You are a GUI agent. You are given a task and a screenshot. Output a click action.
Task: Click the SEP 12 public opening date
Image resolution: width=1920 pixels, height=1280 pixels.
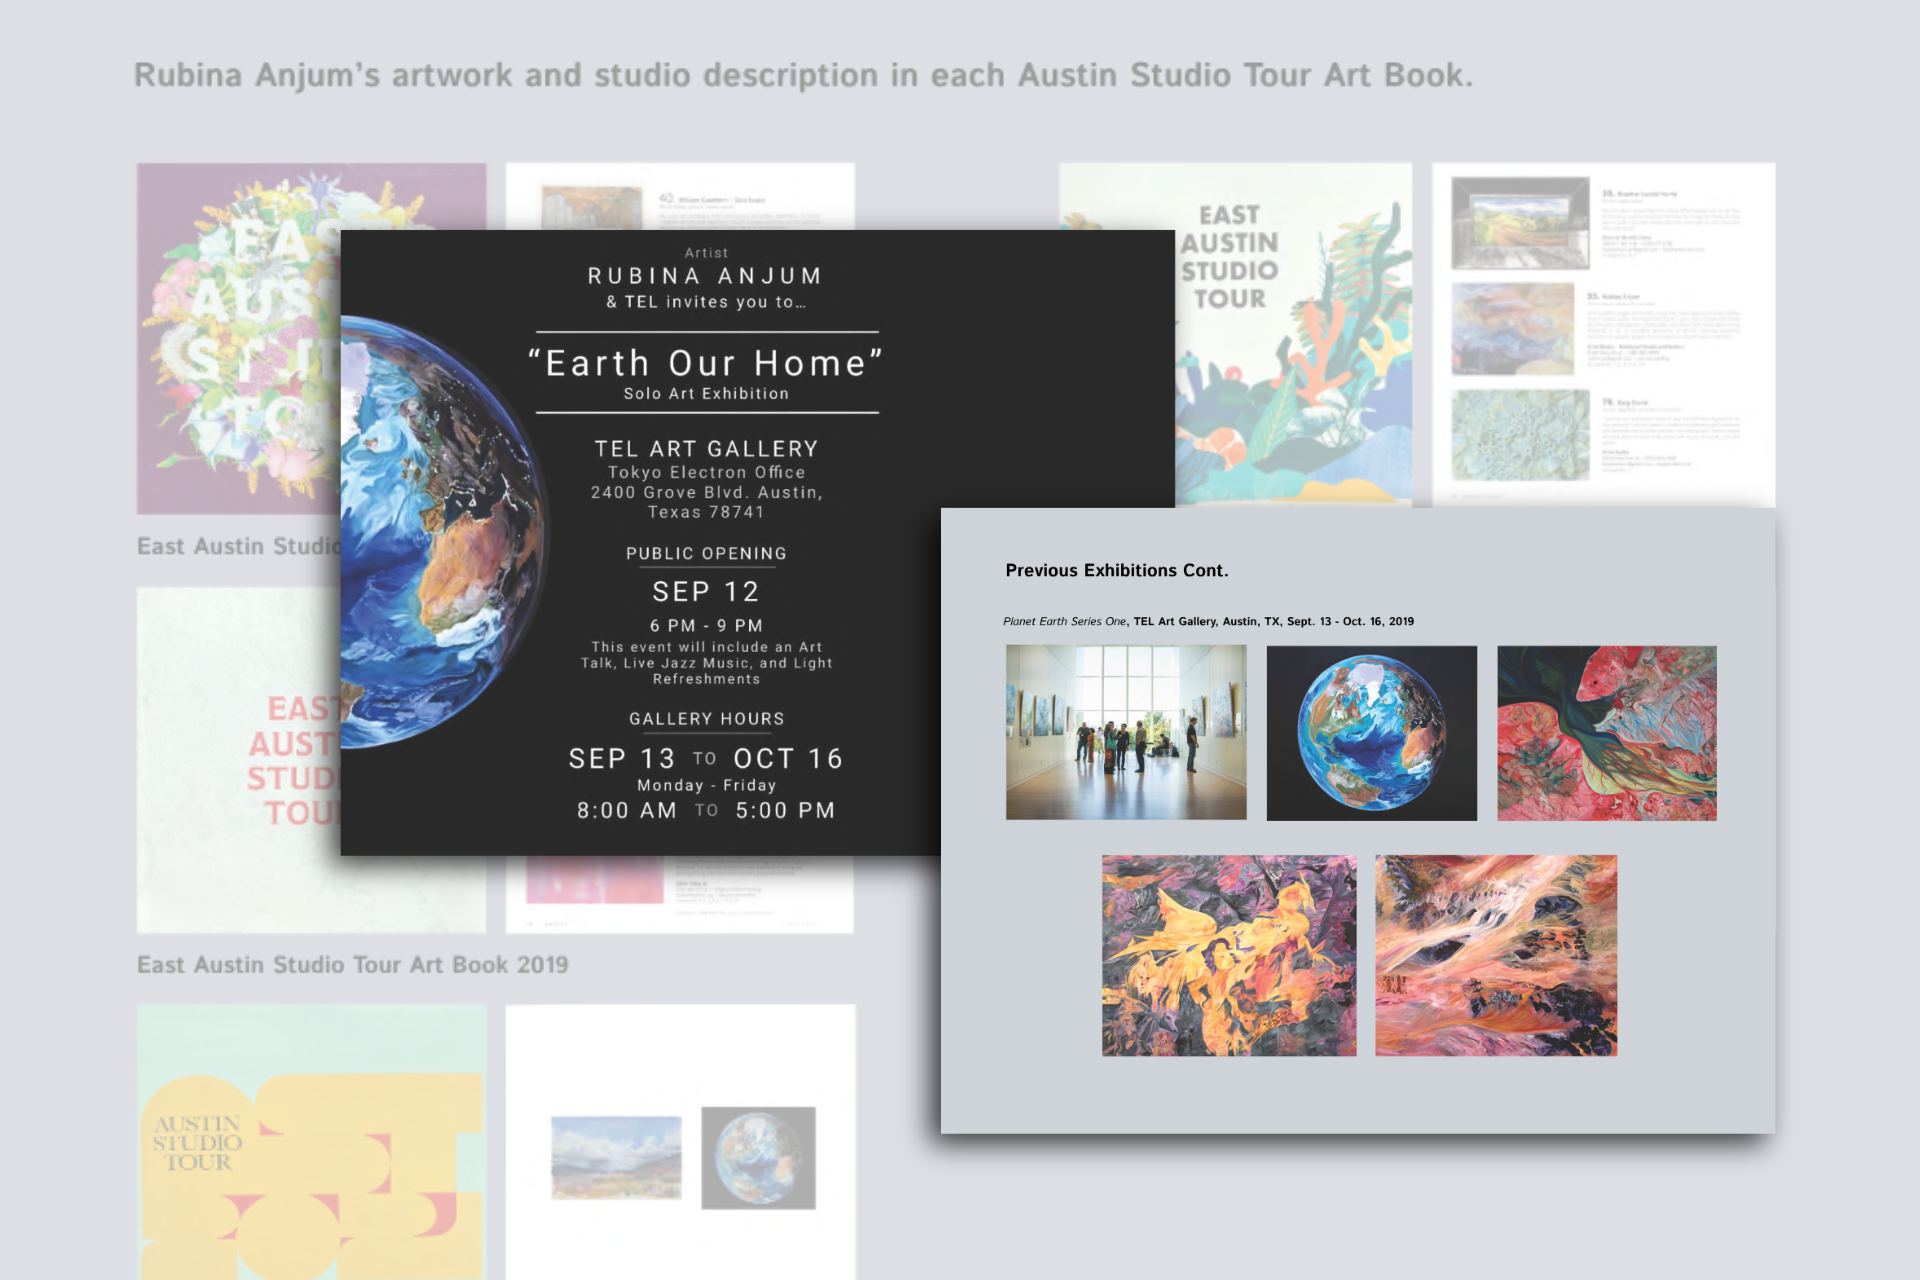click(706, 592)
